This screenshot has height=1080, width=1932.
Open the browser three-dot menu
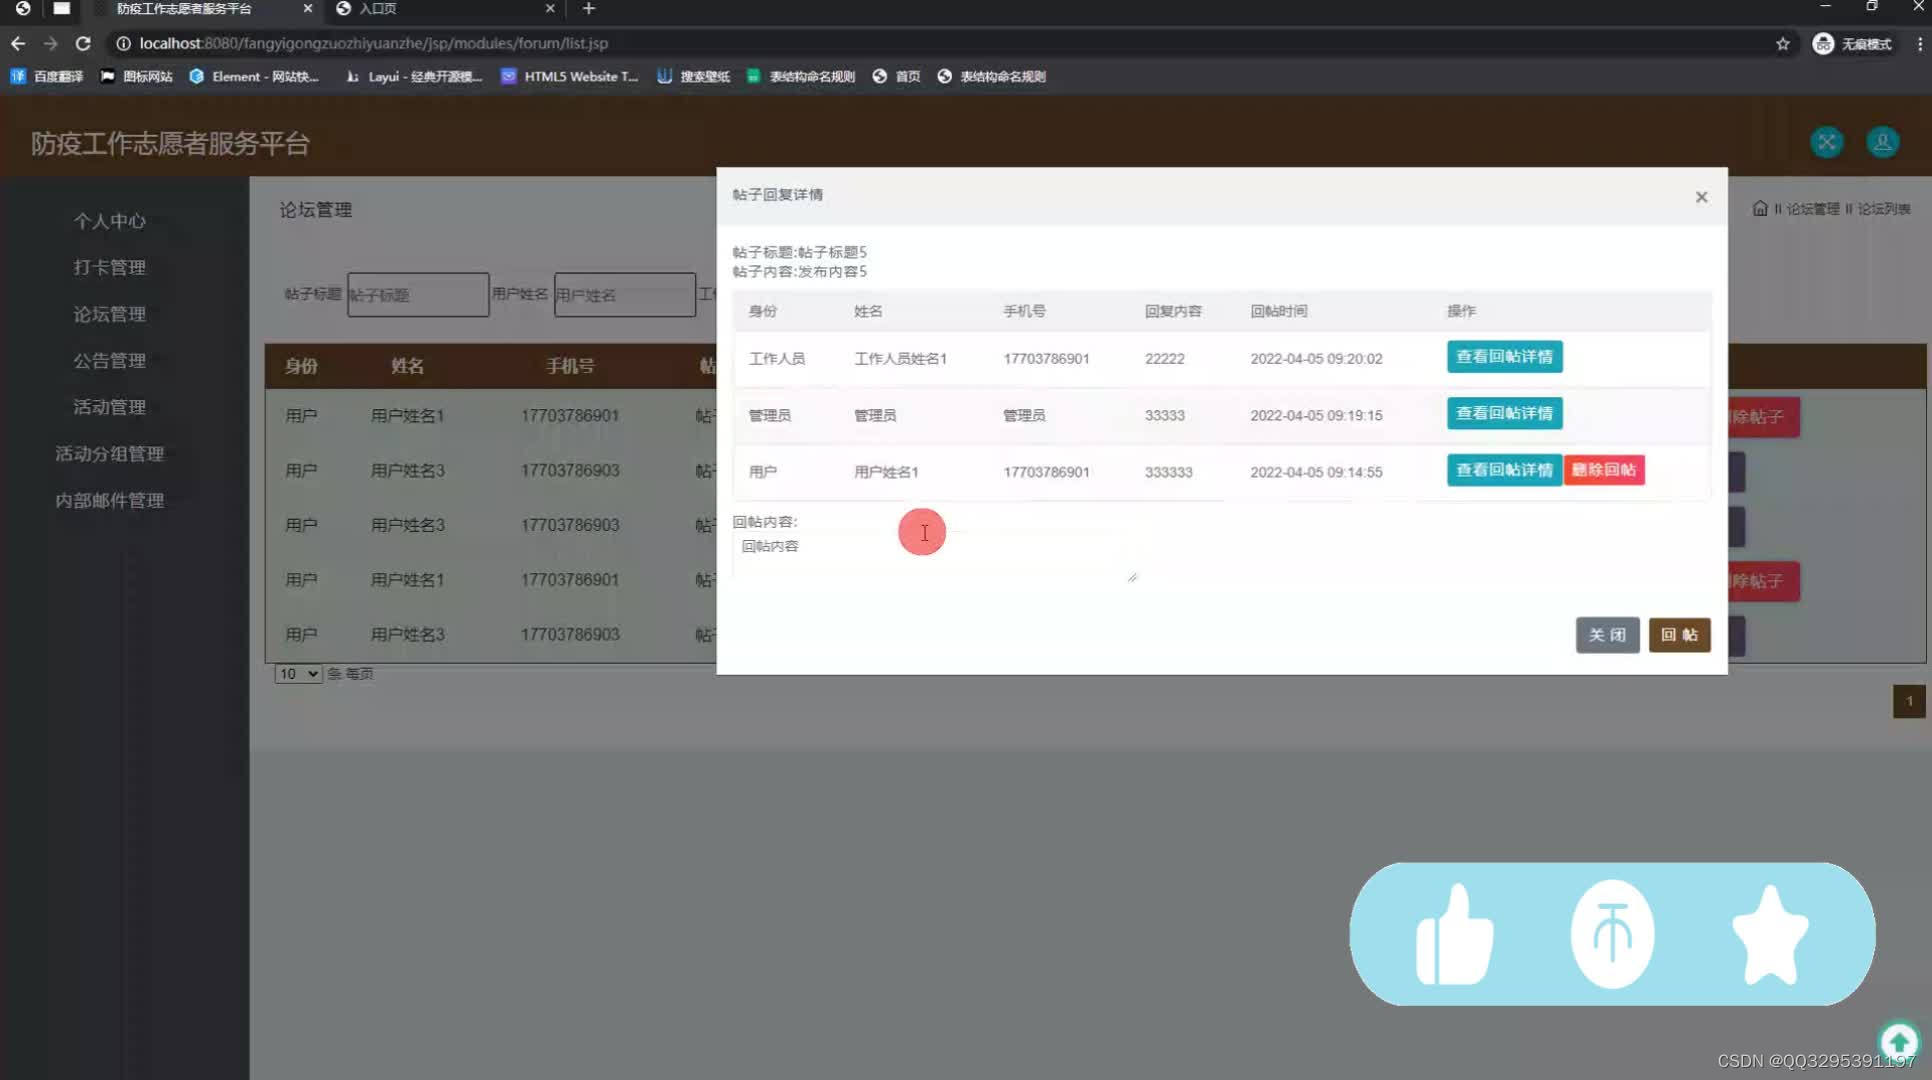(x=1919, y=43)
